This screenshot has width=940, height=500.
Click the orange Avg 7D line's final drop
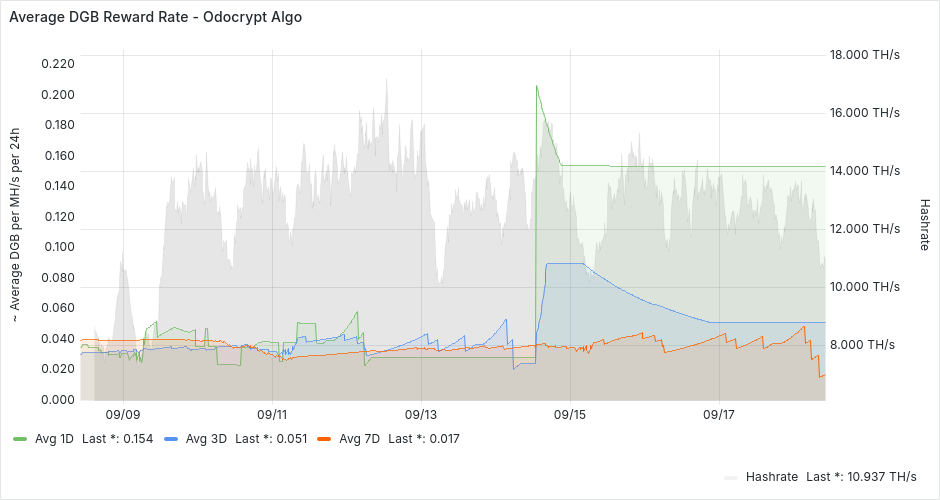coord(819,366)
